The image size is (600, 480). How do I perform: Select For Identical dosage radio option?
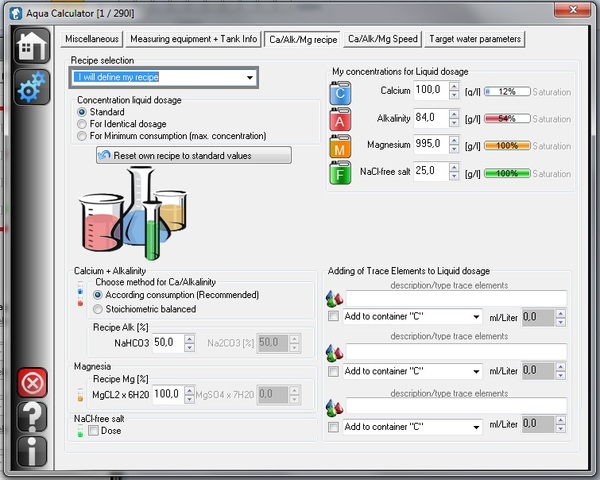(83, 124)
